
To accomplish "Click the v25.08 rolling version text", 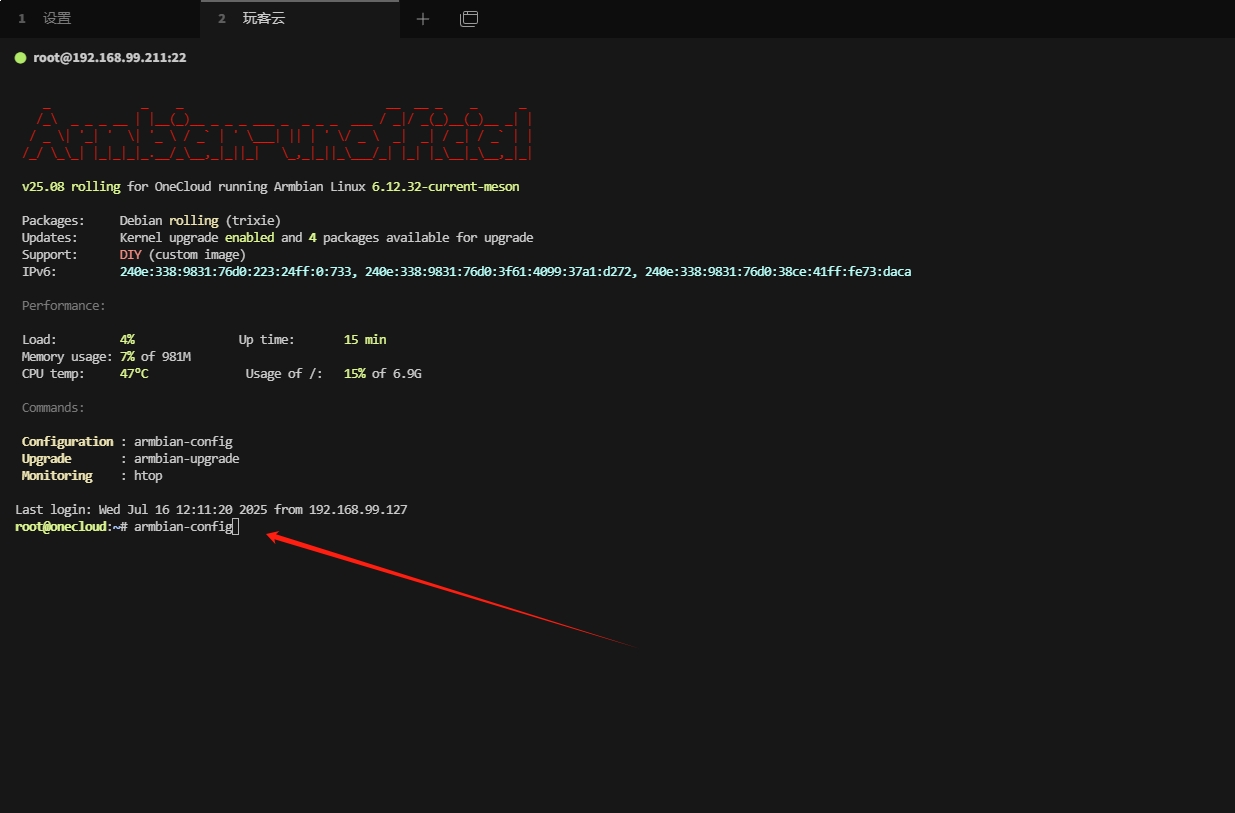I will pos(71,186).
